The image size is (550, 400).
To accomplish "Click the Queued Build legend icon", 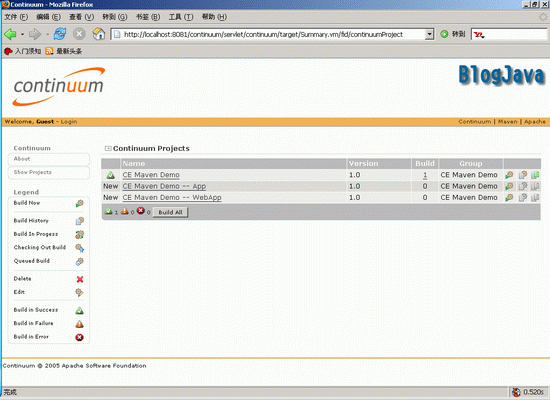I will [80, 261].
